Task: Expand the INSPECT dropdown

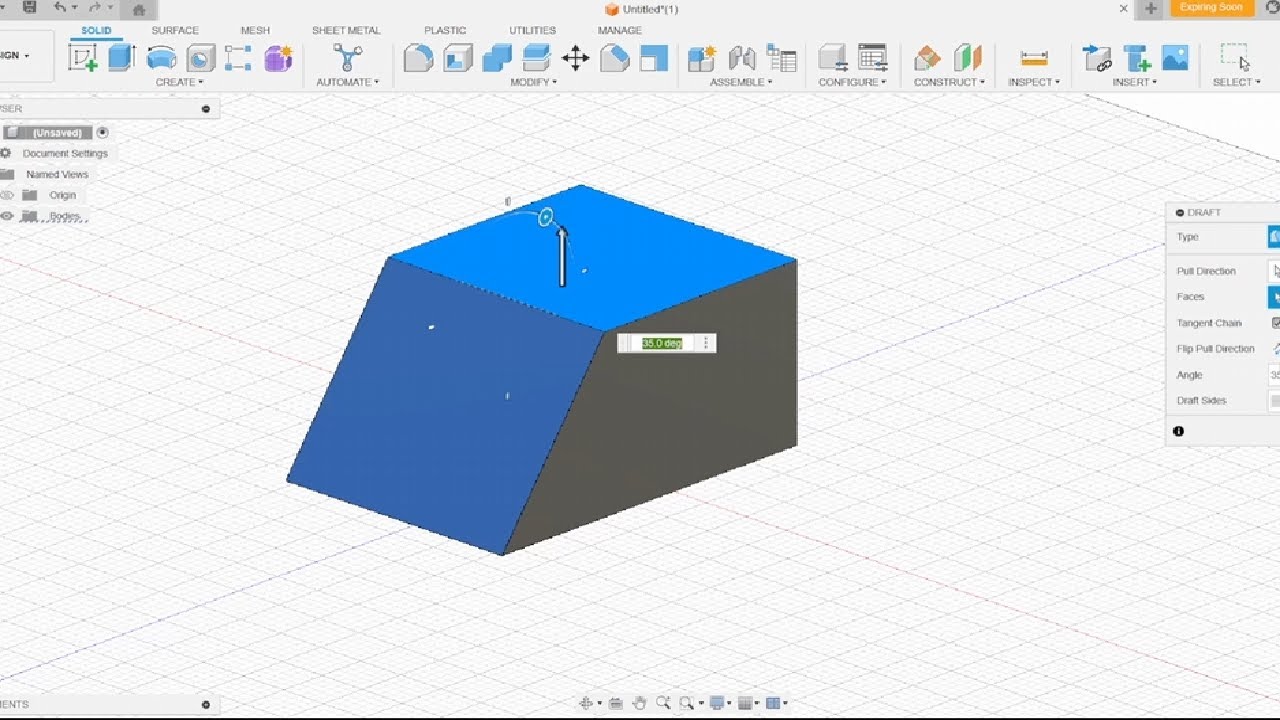Action: click(x=1034, y=82)
